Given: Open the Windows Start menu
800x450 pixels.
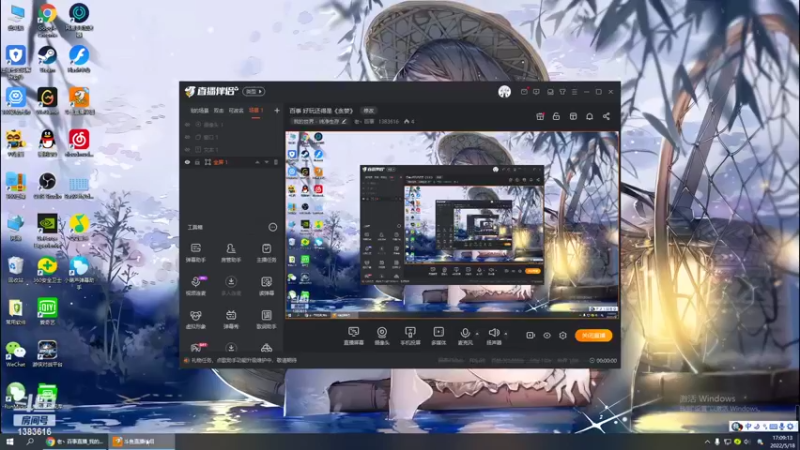Looking at the screenshot, I should click(9, 442).
